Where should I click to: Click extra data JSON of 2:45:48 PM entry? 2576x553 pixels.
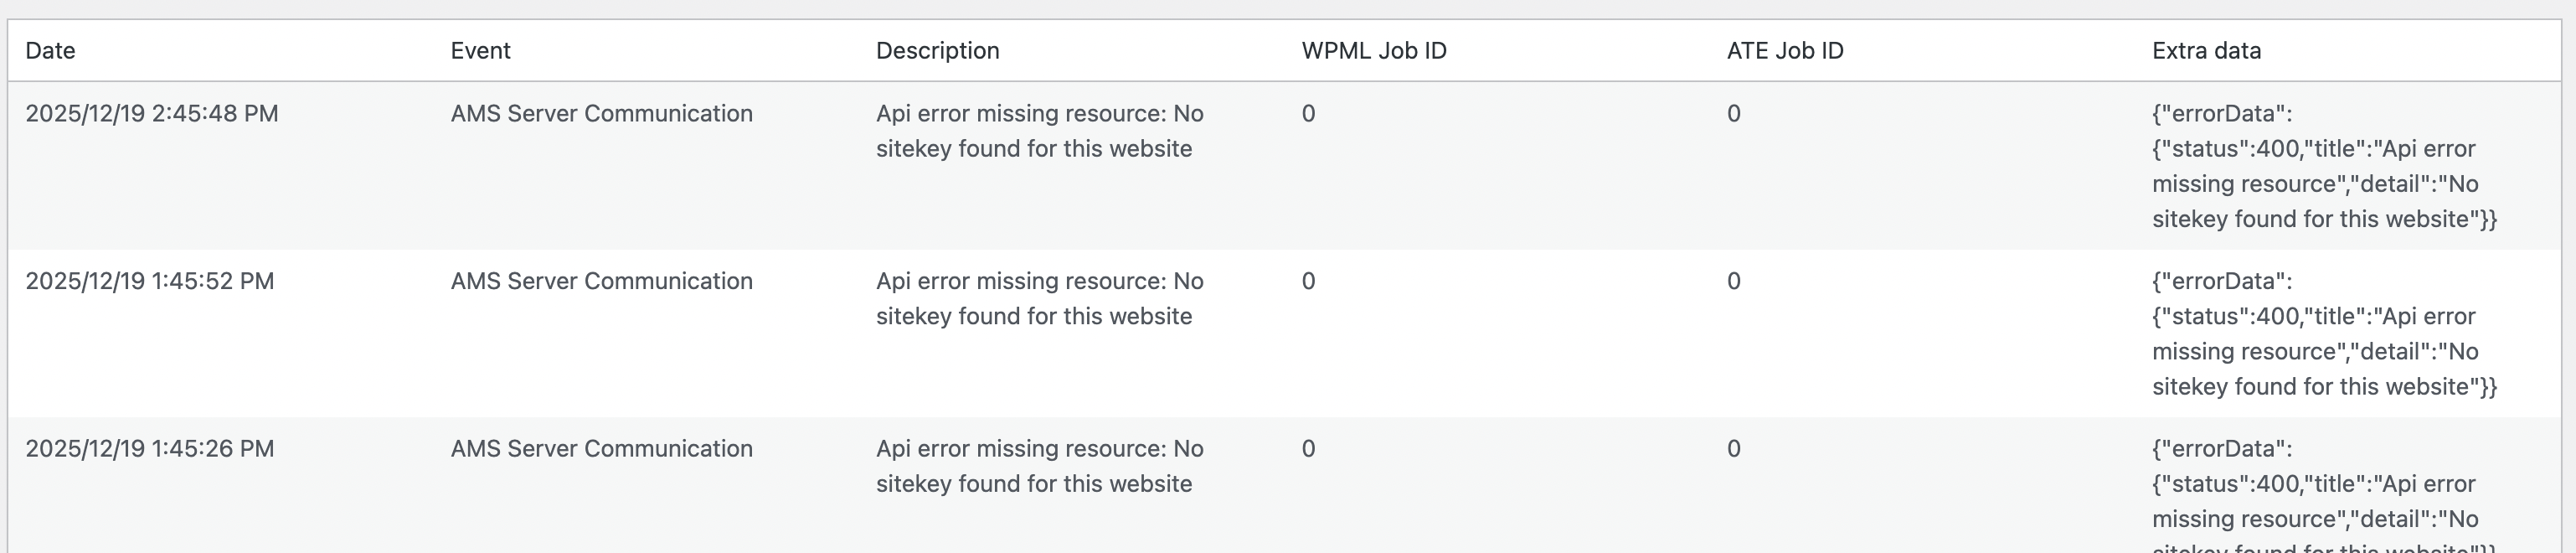tap(2323, 166)
